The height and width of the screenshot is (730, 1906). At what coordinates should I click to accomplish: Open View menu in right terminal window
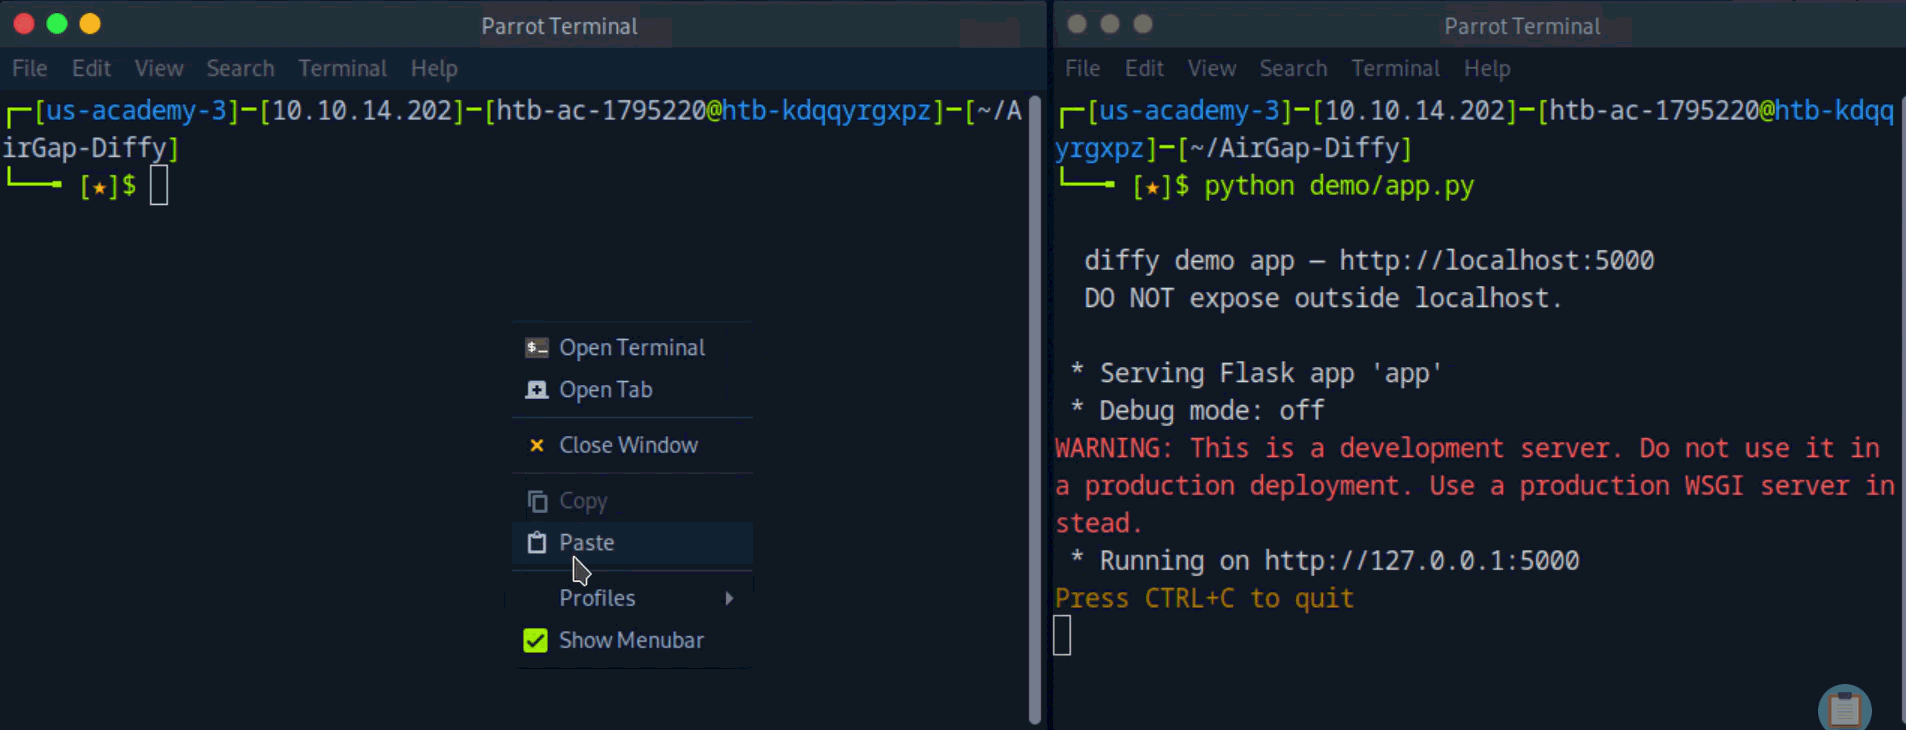click(1212, 68)
